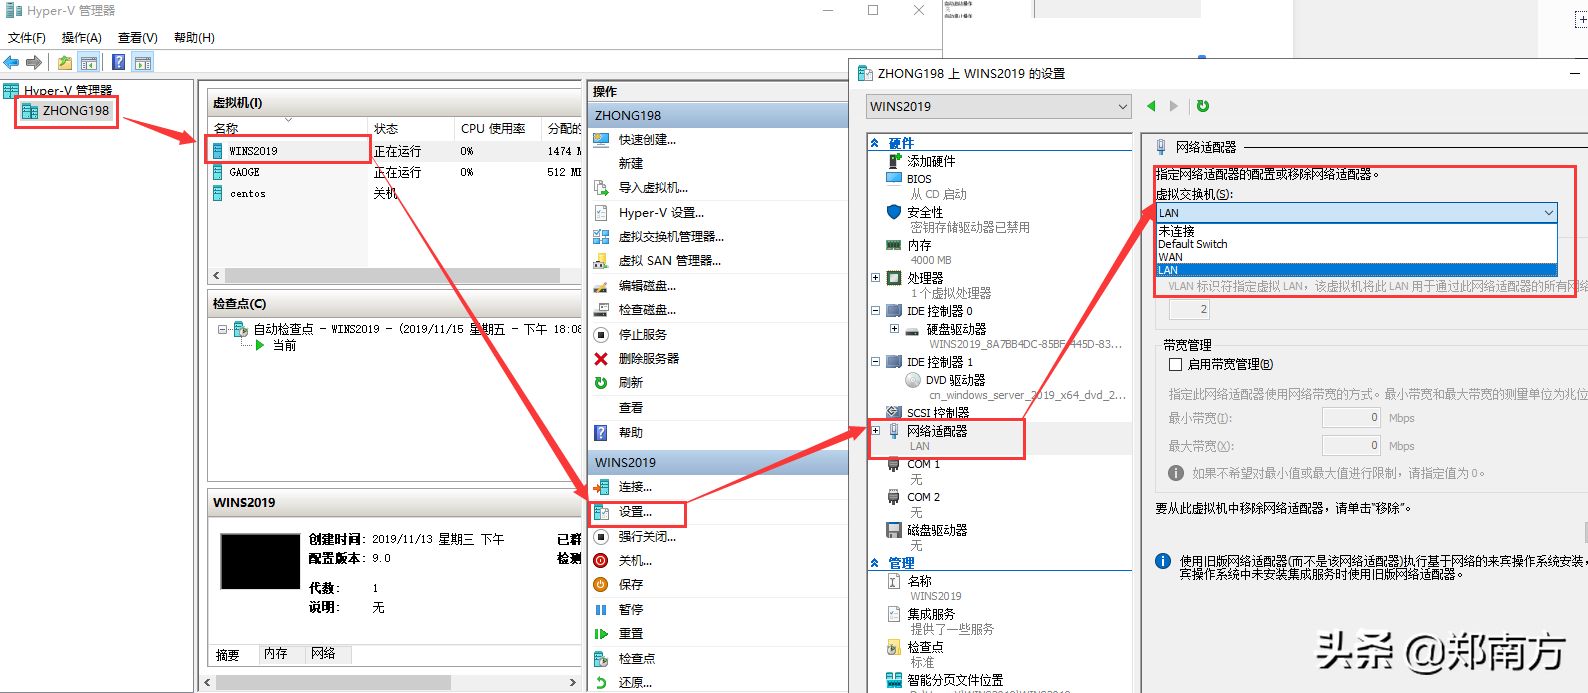Click the back arrow in Hyper-V toolbar
The height and width of the screenshot is (693, 1588).
[x=12, y=62]
